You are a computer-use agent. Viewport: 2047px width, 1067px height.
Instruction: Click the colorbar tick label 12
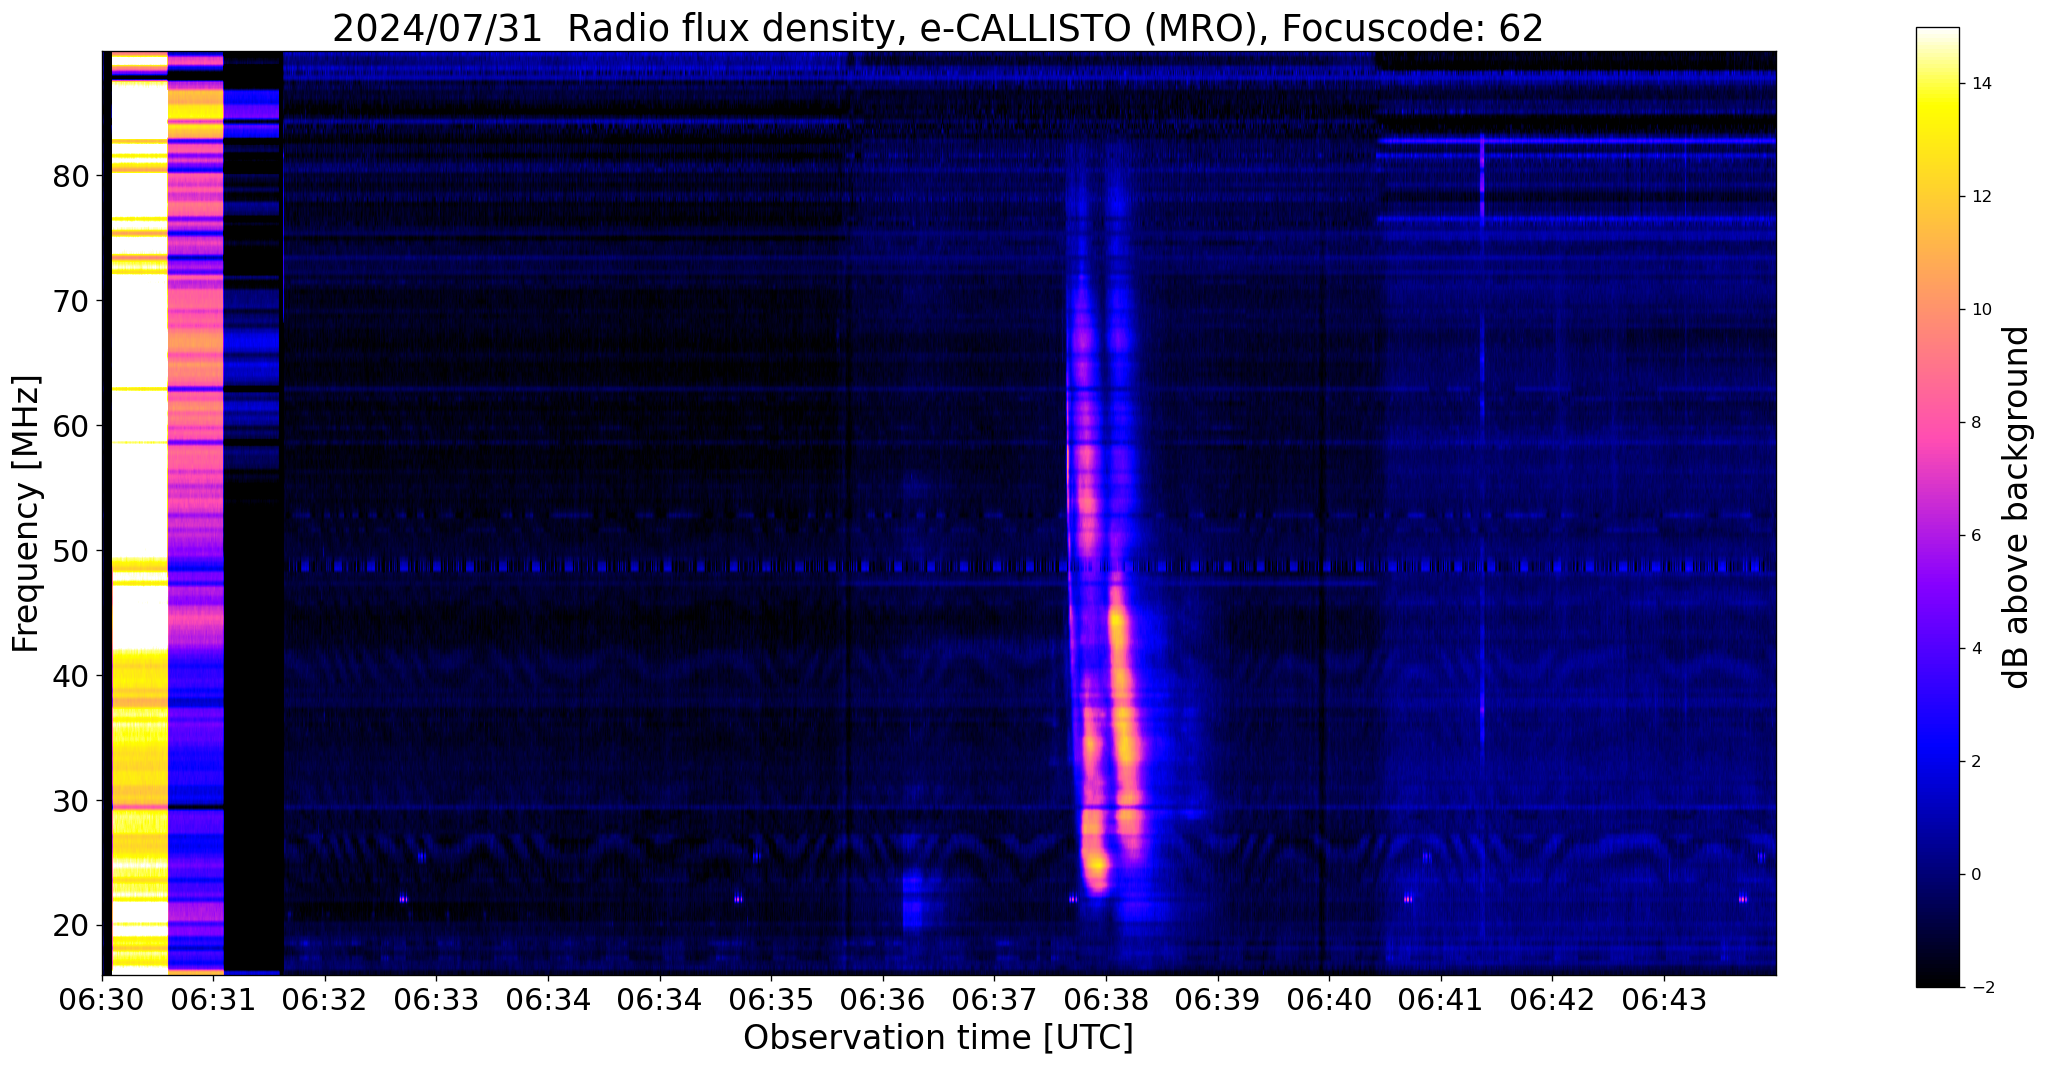click(1980, 197)
